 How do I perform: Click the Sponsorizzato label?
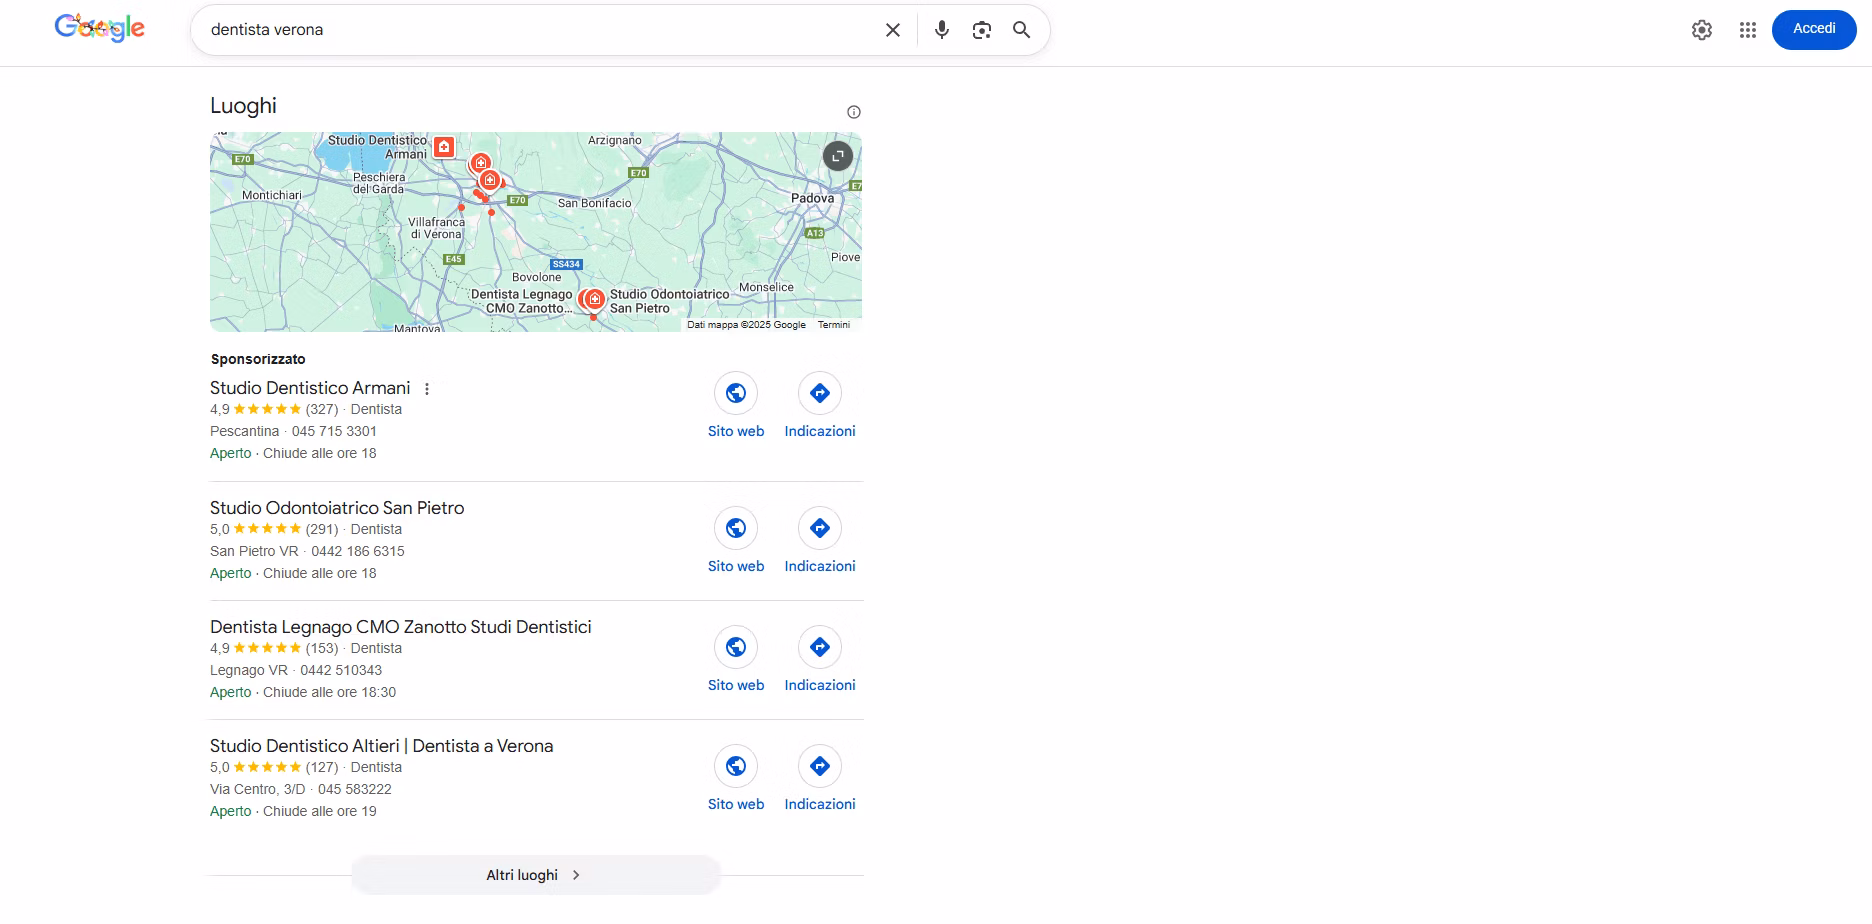[258, 359]
